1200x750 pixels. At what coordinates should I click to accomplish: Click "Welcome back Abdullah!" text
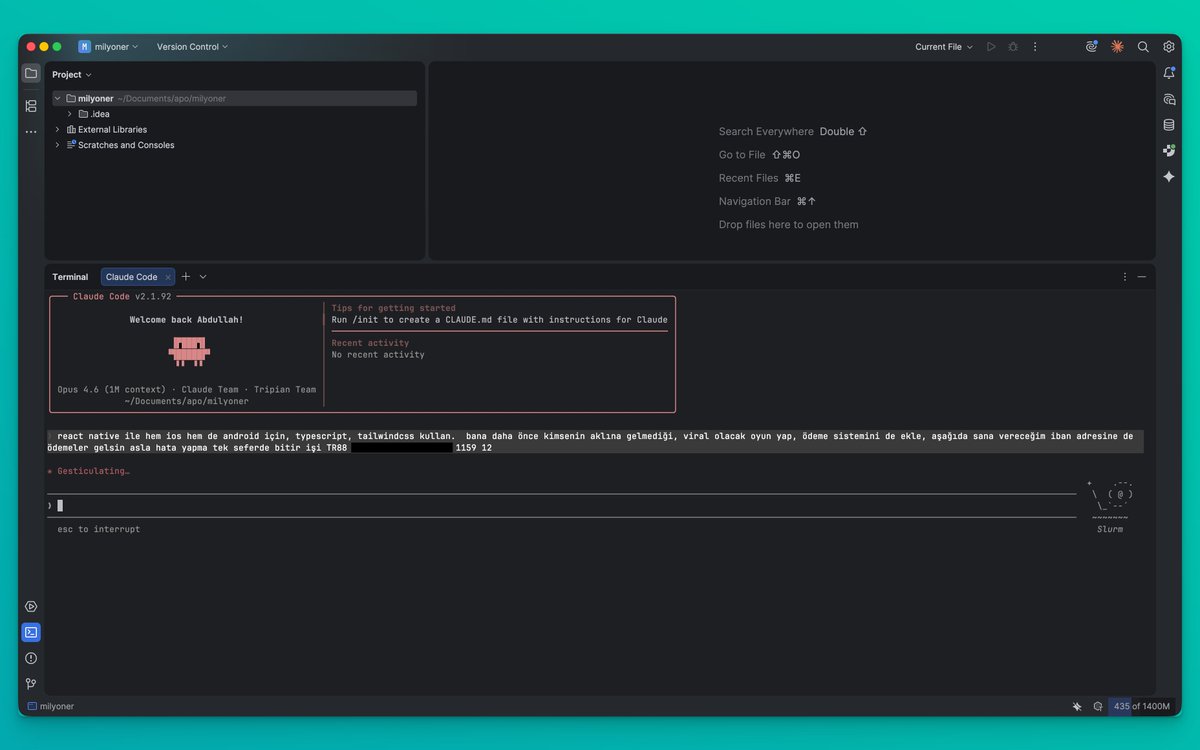pyautogui.click(x=186, y=320)
